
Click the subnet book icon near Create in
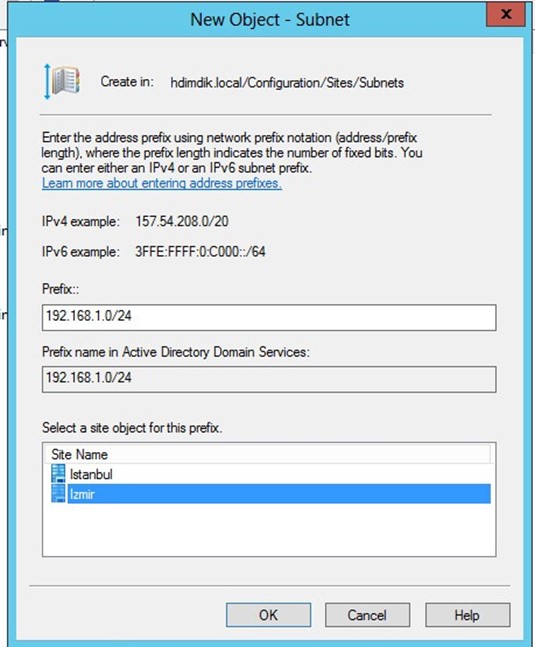pyautogui.click(x=62, y=81)
